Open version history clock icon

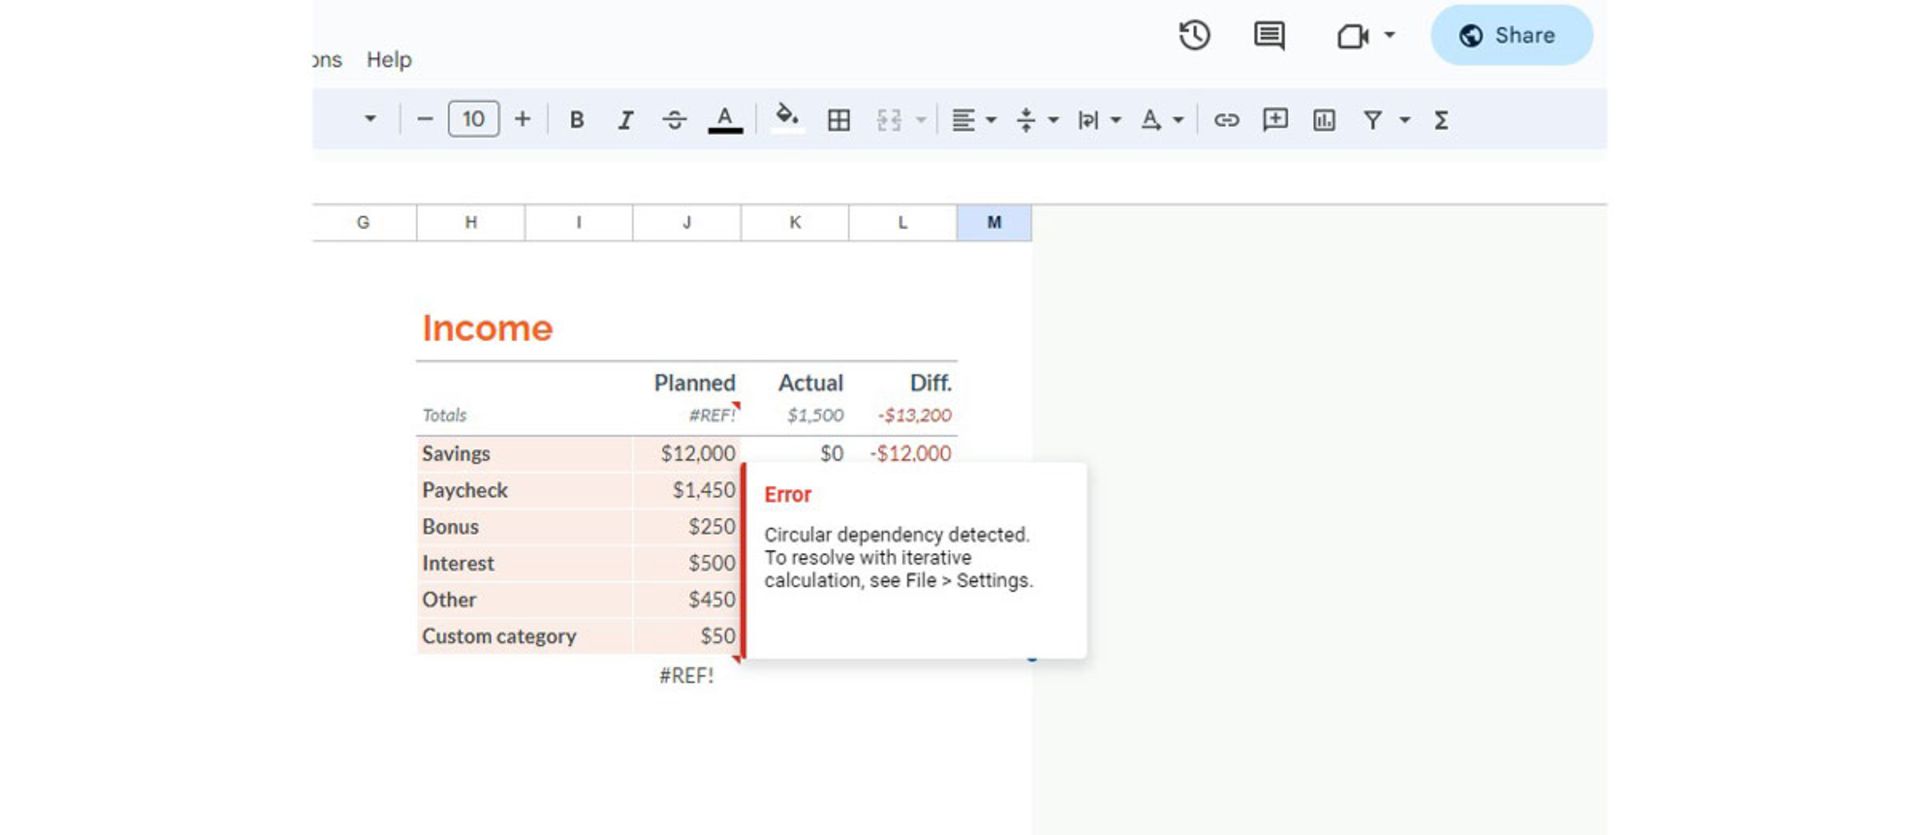(x=1194, y=36)
